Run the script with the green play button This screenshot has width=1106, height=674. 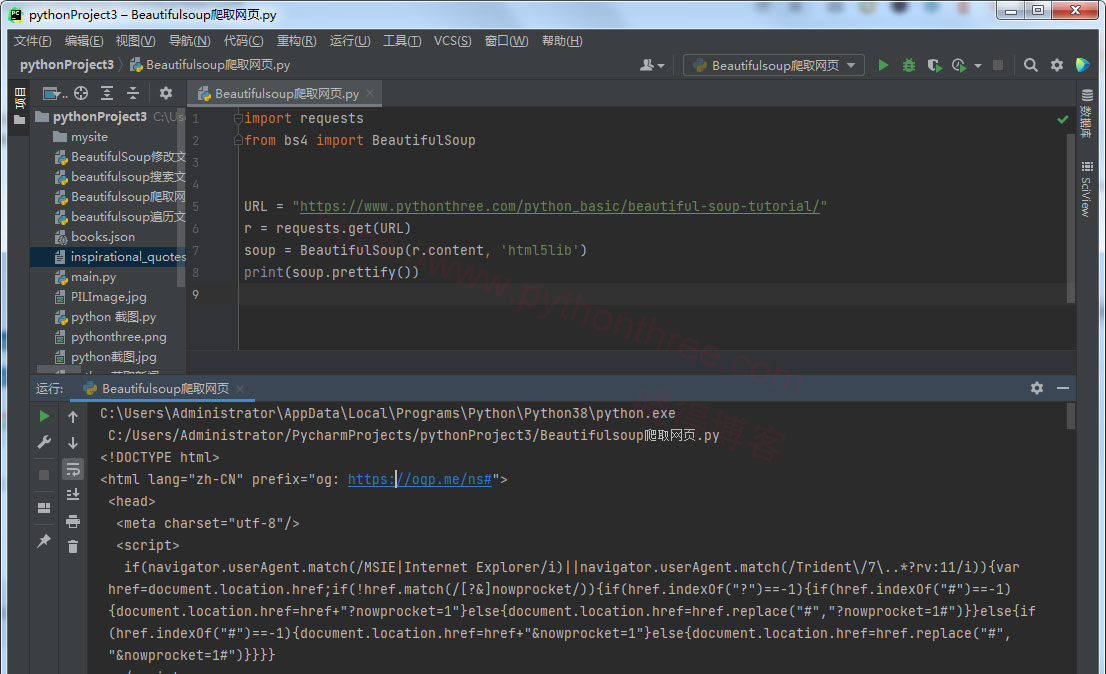coord(883,66)
